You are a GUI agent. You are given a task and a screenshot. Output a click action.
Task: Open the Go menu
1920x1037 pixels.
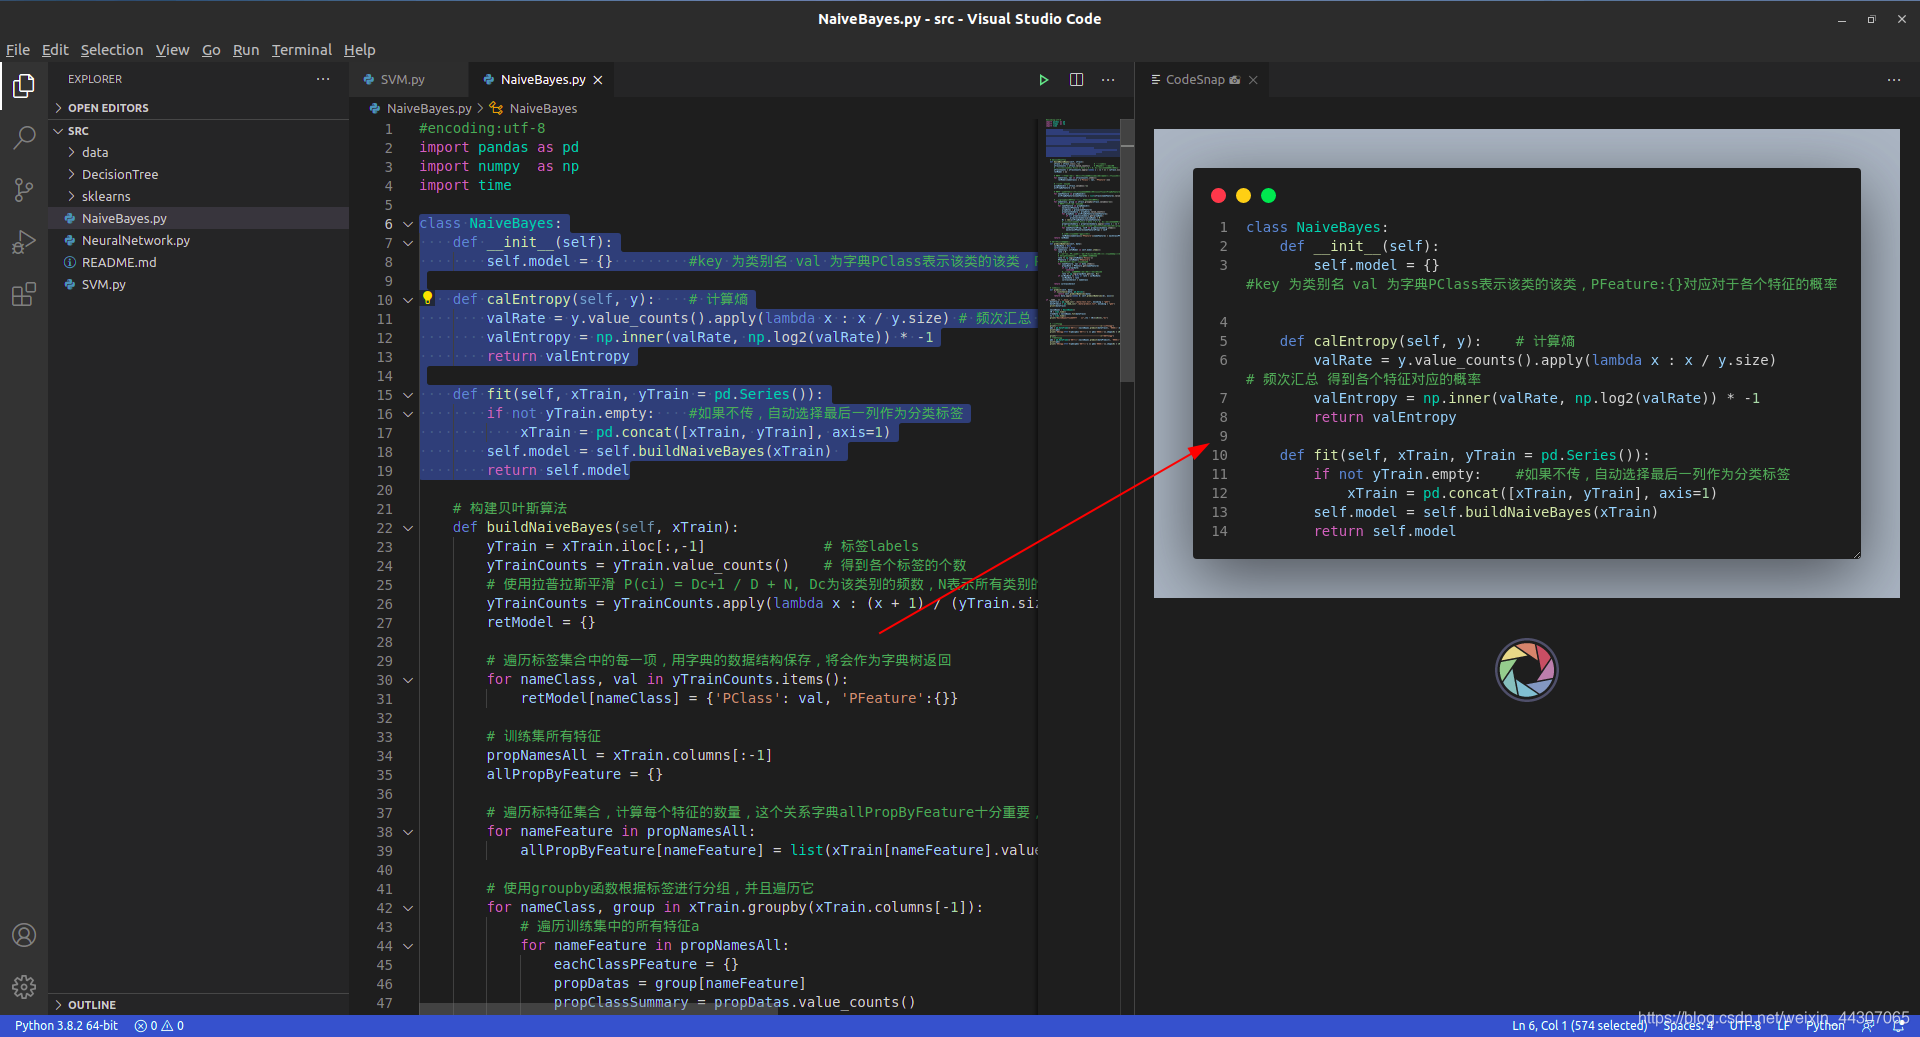[211, 50]
